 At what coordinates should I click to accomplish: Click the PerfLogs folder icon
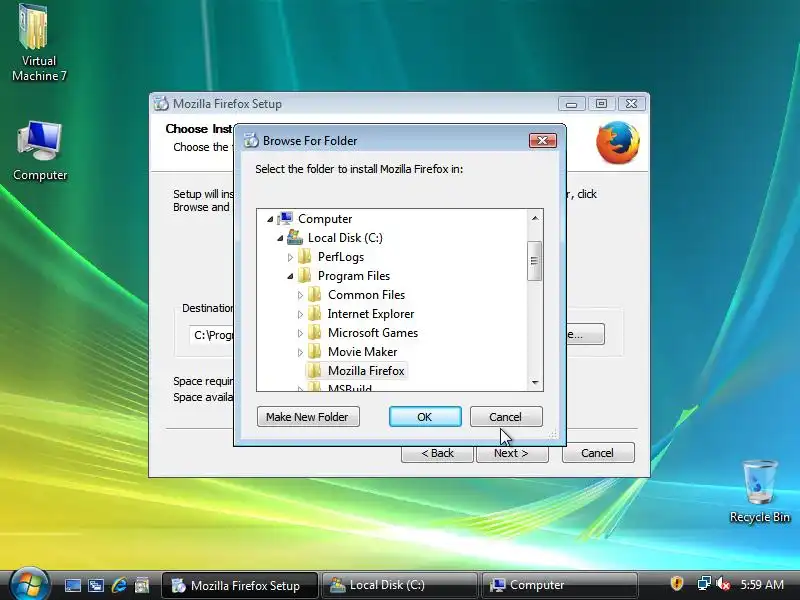[305, 256]
